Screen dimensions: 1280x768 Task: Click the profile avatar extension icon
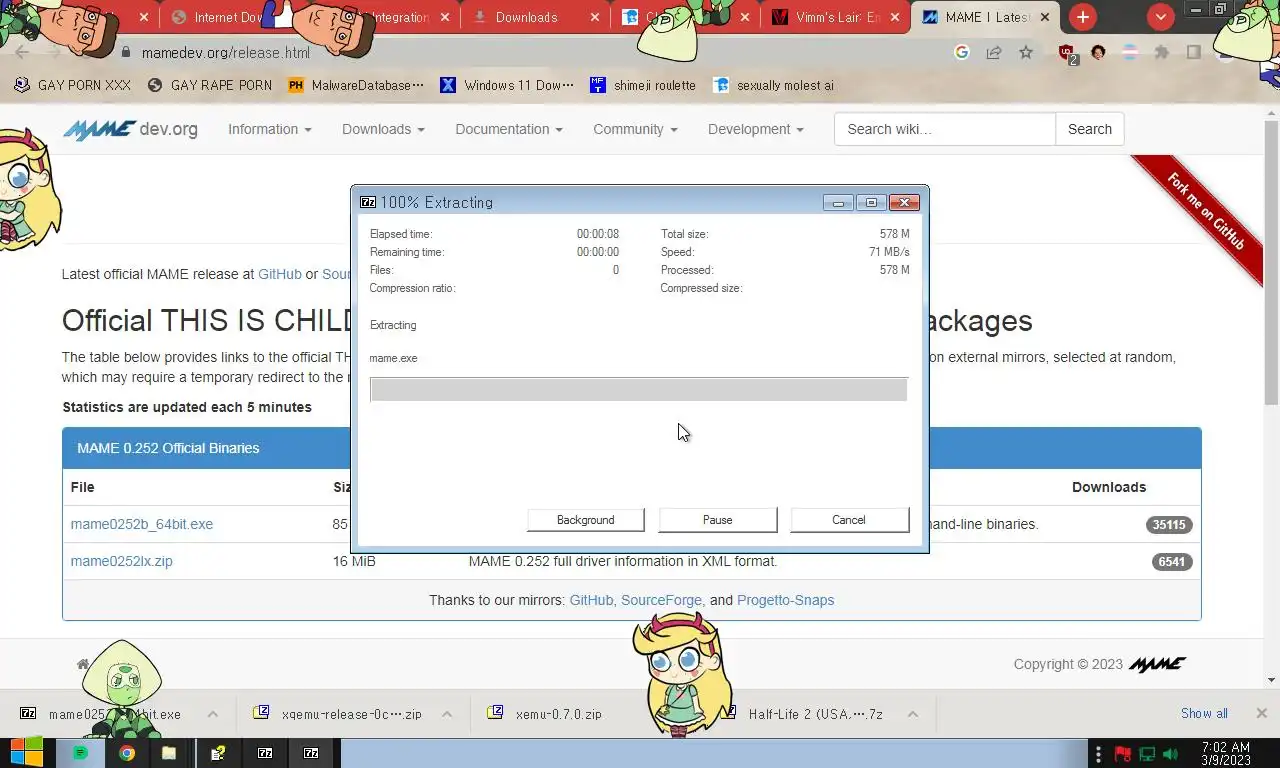[1098, 52]
